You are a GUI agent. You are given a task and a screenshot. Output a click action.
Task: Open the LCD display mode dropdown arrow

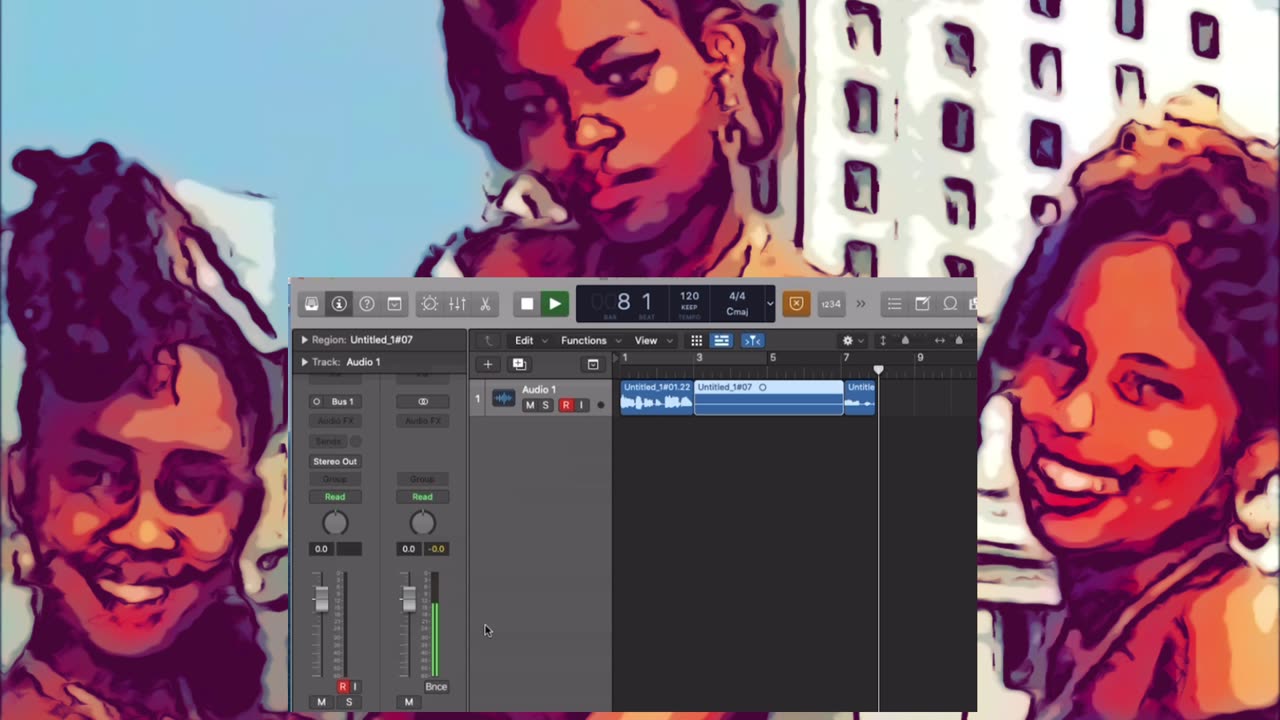[769, 304]
